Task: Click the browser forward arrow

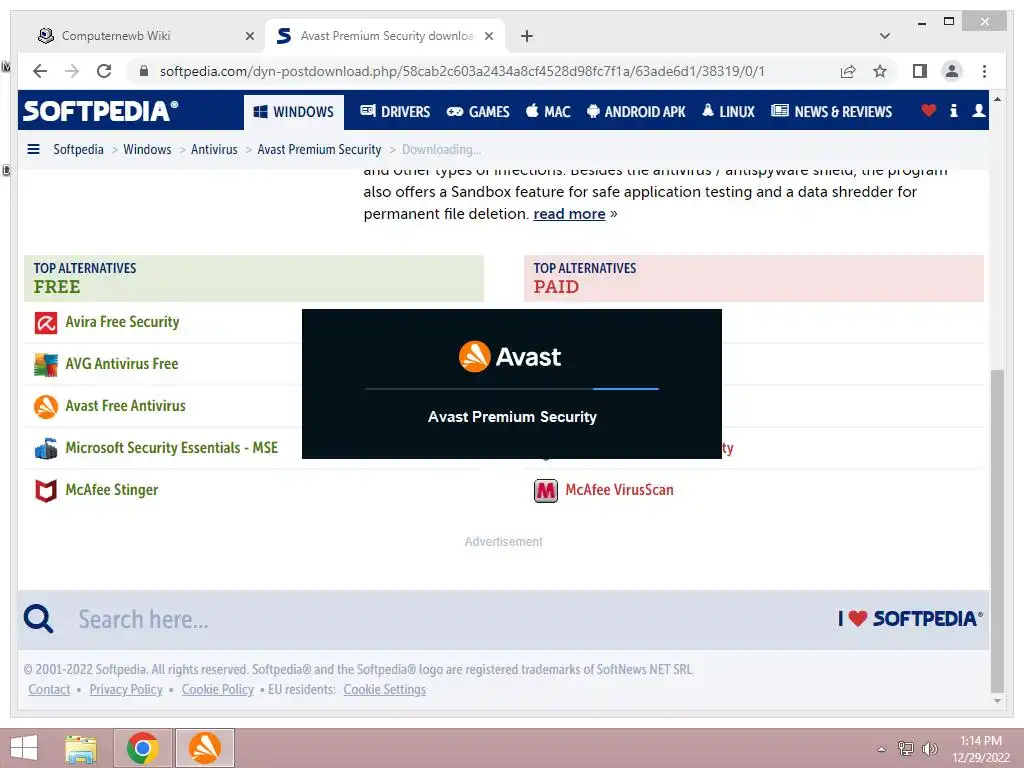Action: coord(72,71)
